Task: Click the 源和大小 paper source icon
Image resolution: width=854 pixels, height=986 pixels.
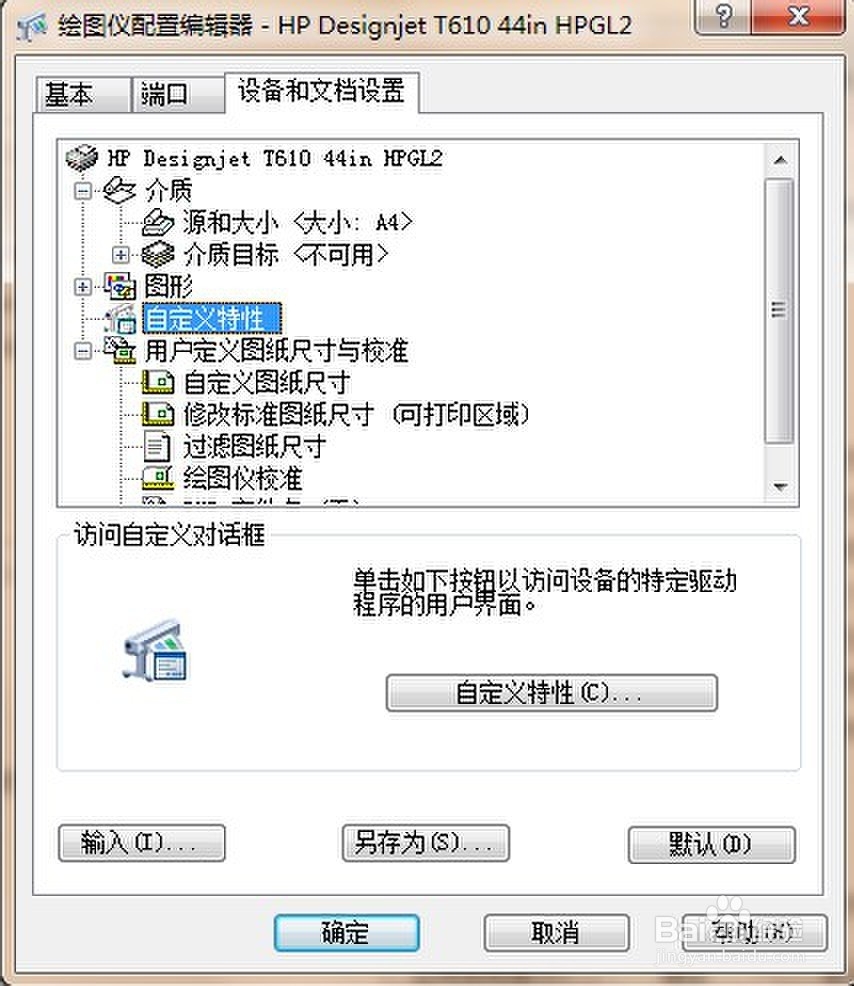Action: click(158, 223)
